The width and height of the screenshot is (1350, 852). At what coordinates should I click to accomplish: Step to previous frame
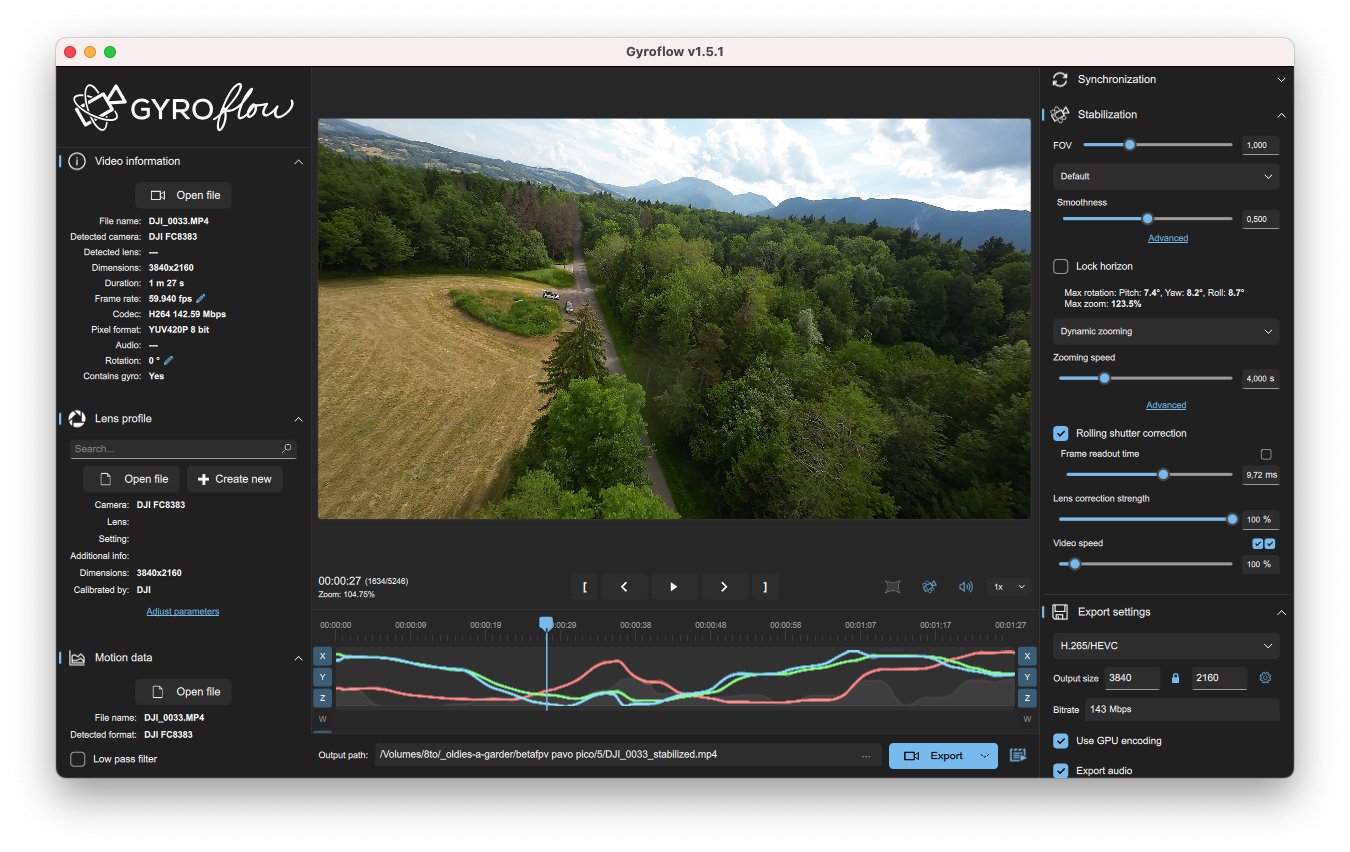click(624, 587)
